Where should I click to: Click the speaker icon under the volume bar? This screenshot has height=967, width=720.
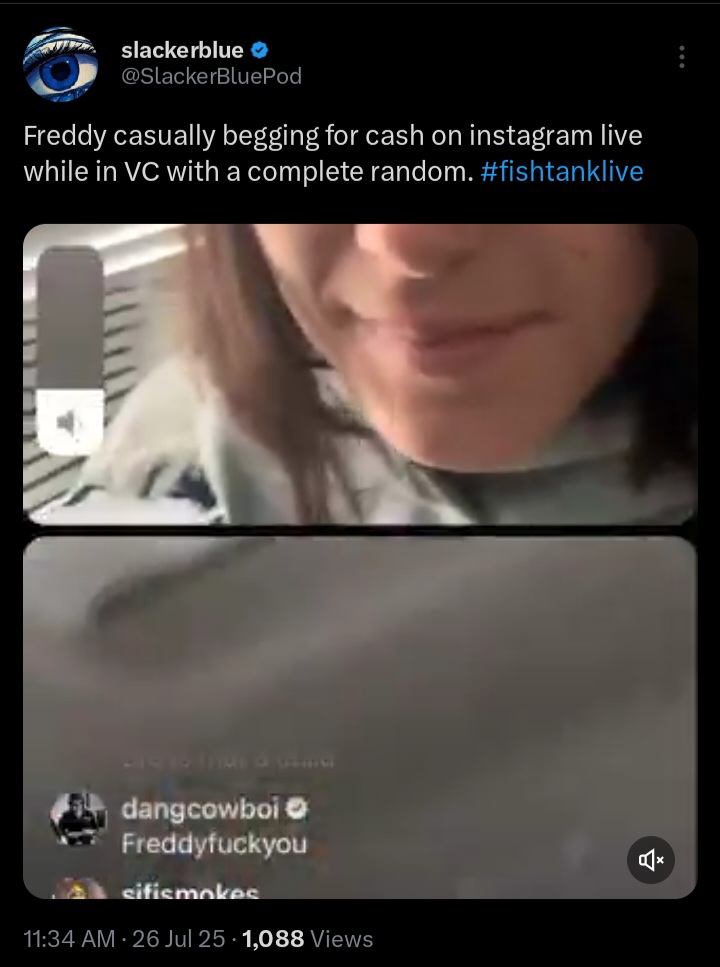70,422
